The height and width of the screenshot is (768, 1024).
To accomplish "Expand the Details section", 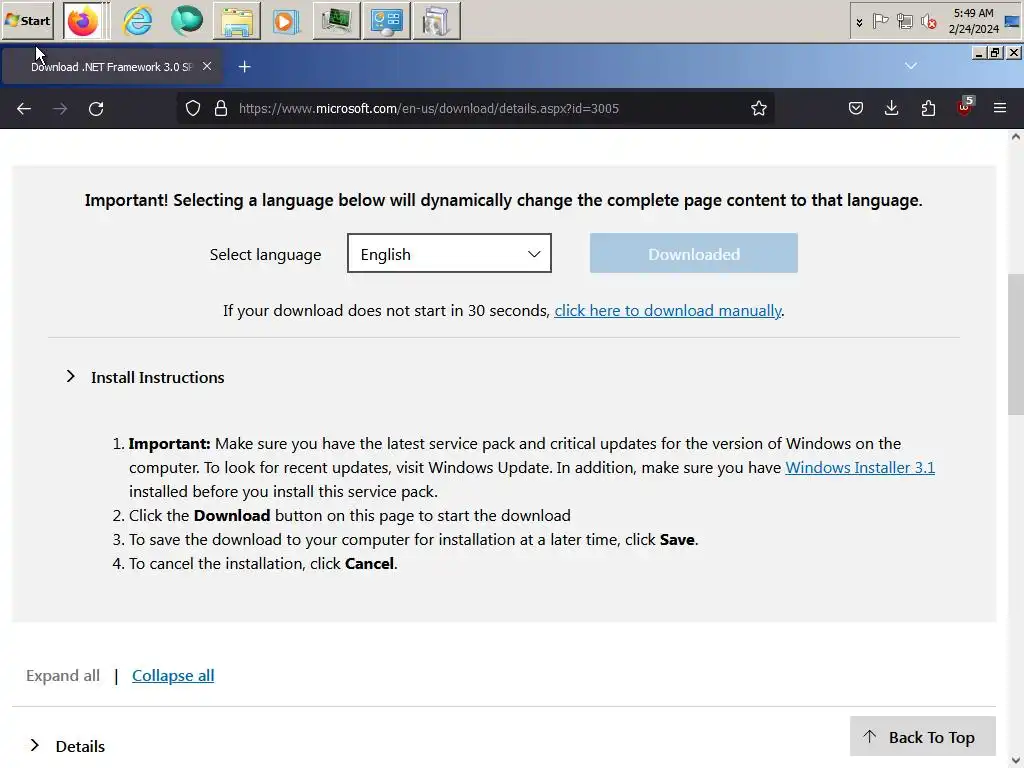I will point(68,746).
